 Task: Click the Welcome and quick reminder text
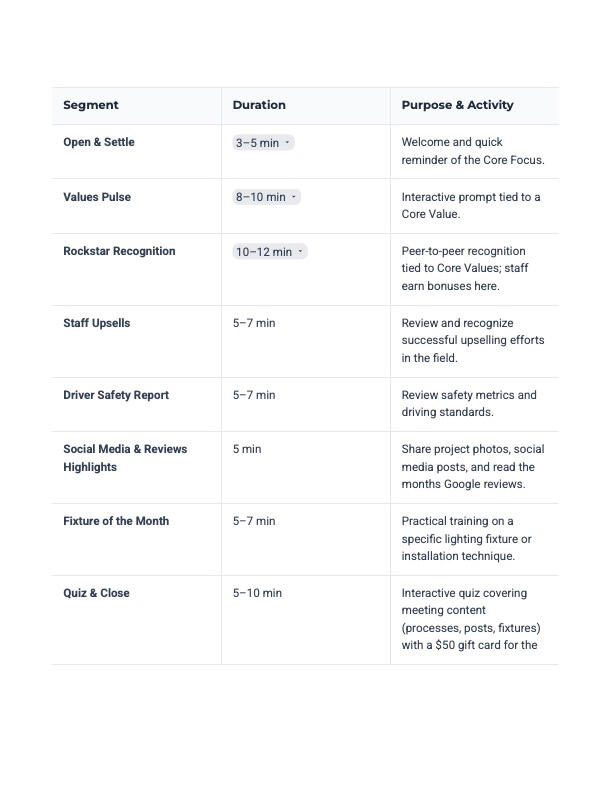pyautogui.click(x=473, y=151)
